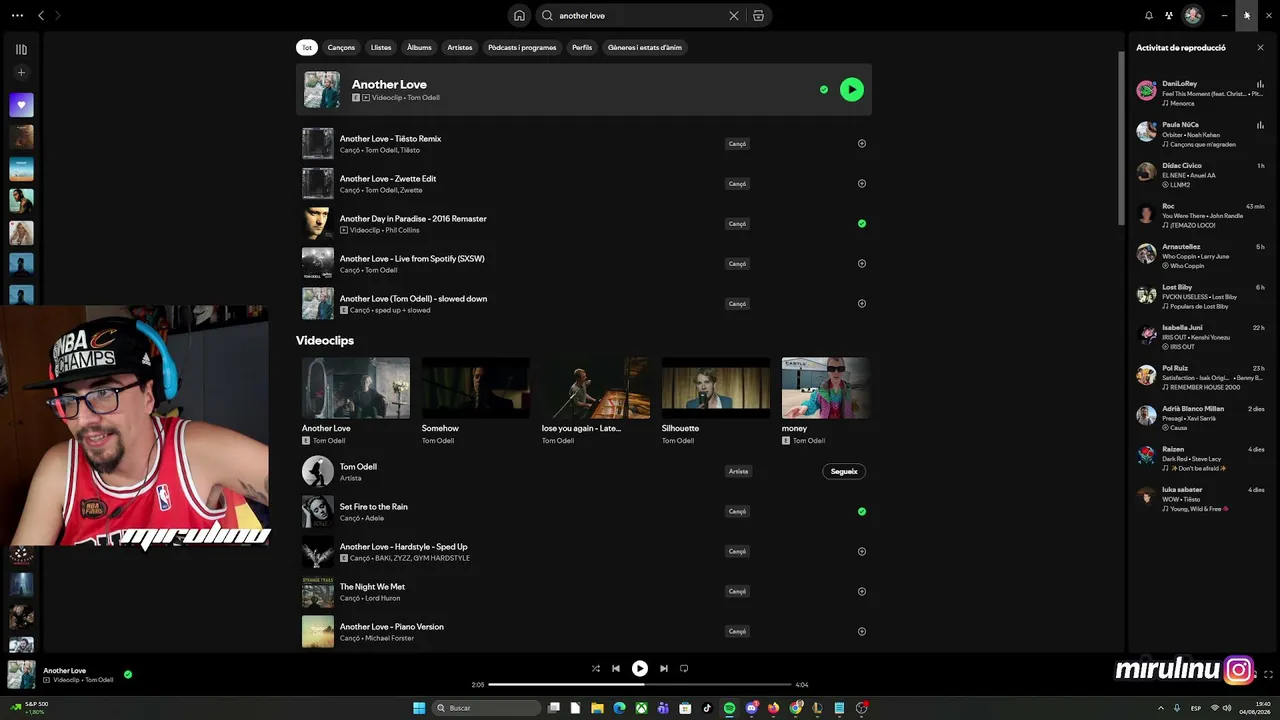
Task: Follow Tom Odell with Segueix button
Action: tap(844, 472)
